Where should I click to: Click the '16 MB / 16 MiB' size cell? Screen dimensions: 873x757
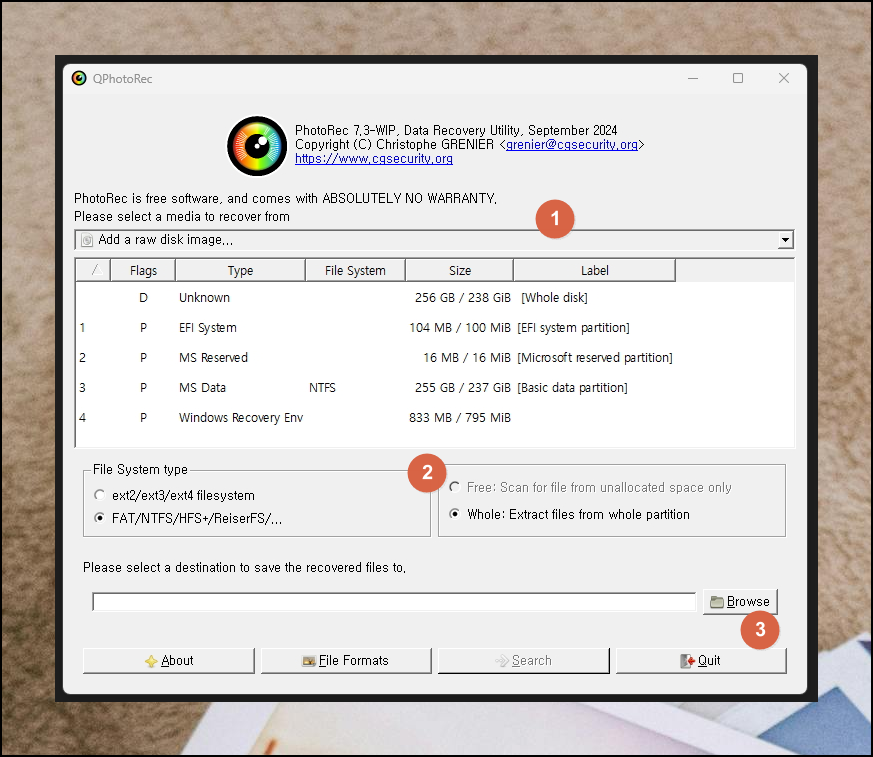coord(467,358)
